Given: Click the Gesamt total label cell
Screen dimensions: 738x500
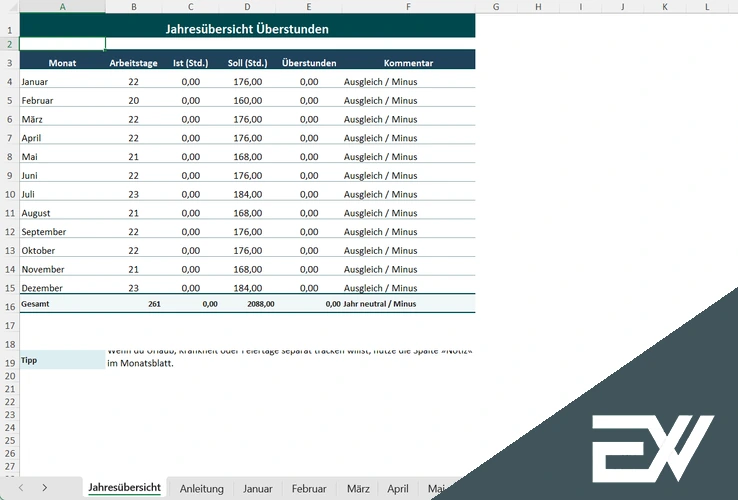Looking at the screenshot, I should point(63,304).
